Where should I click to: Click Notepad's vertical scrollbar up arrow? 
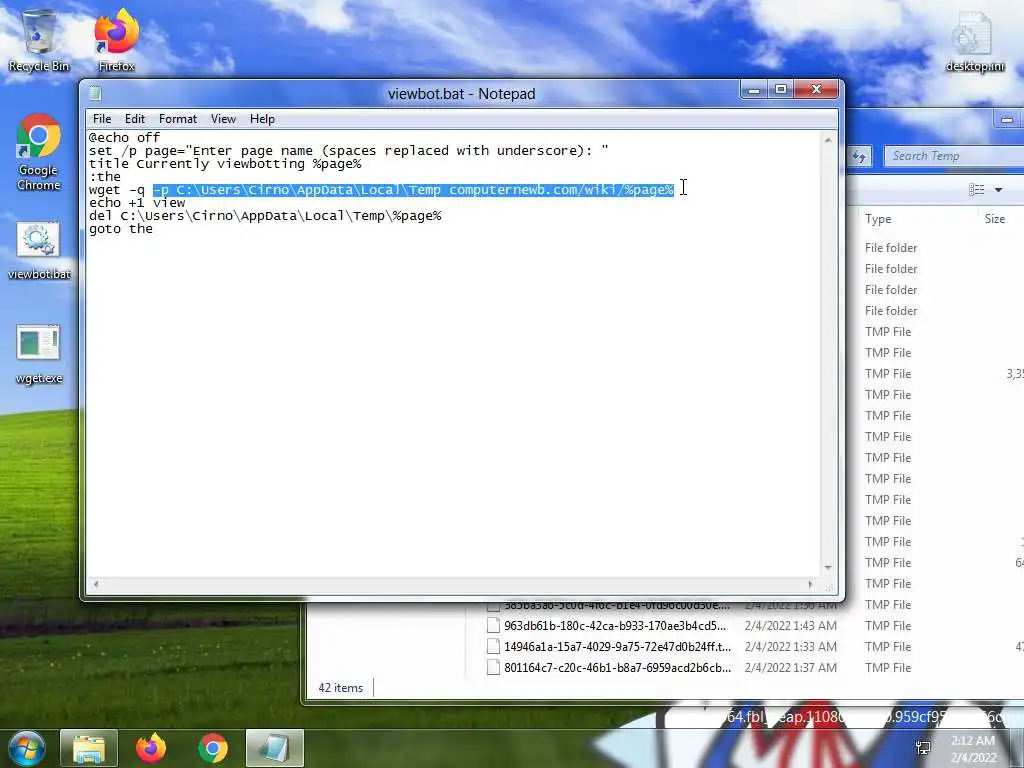tap(828, 140)
